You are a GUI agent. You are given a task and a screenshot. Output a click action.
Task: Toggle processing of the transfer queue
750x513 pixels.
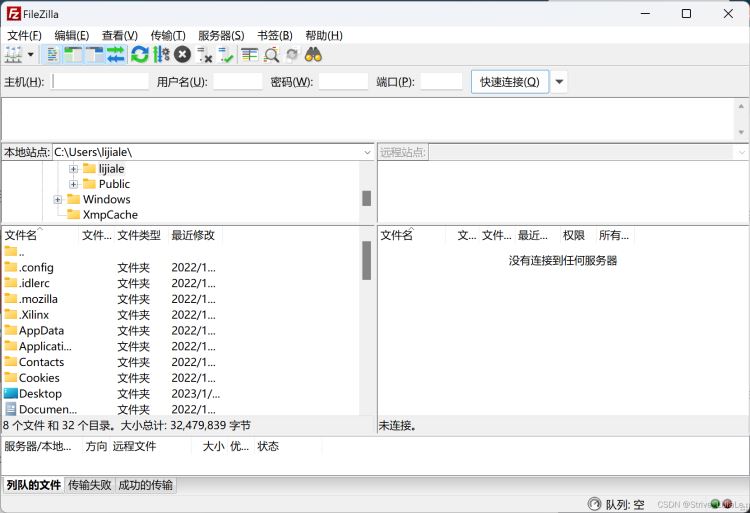[161, 55]
